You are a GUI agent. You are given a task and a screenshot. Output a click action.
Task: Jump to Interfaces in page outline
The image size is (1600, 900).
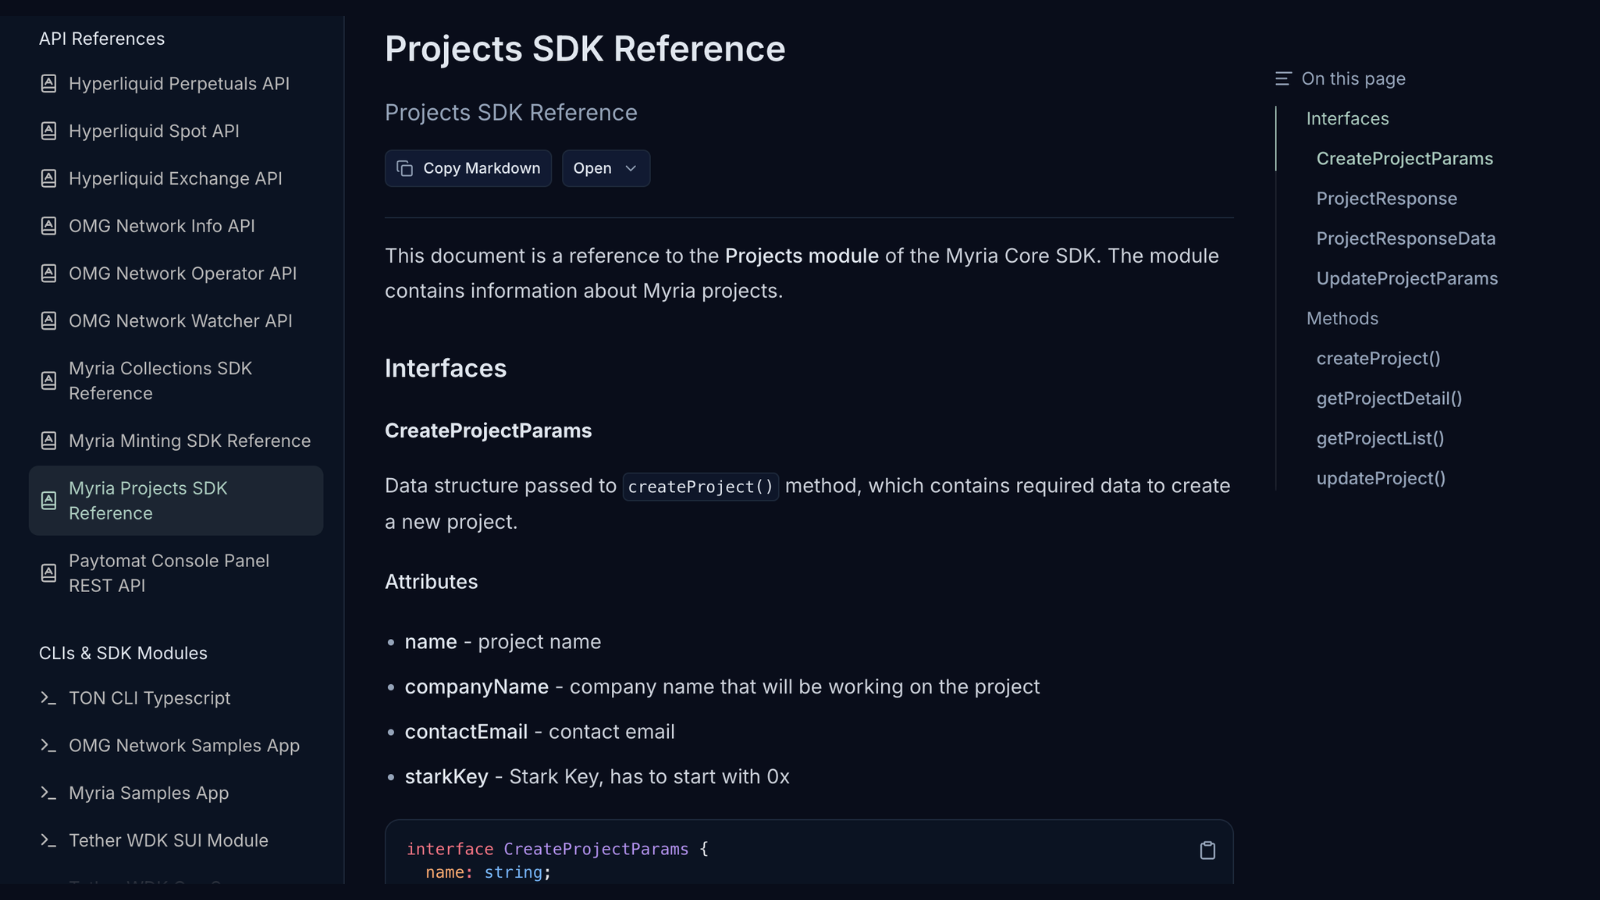[1347, 119]
